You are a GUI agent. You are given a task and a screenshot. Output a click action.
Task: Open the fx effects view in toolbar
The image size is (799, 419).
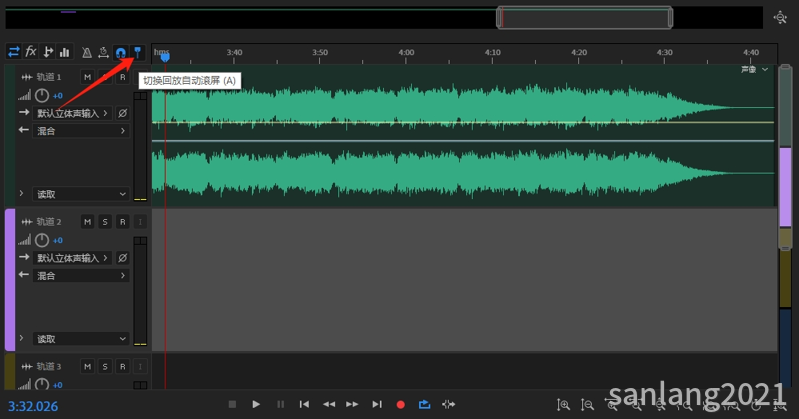coord(31,52)
